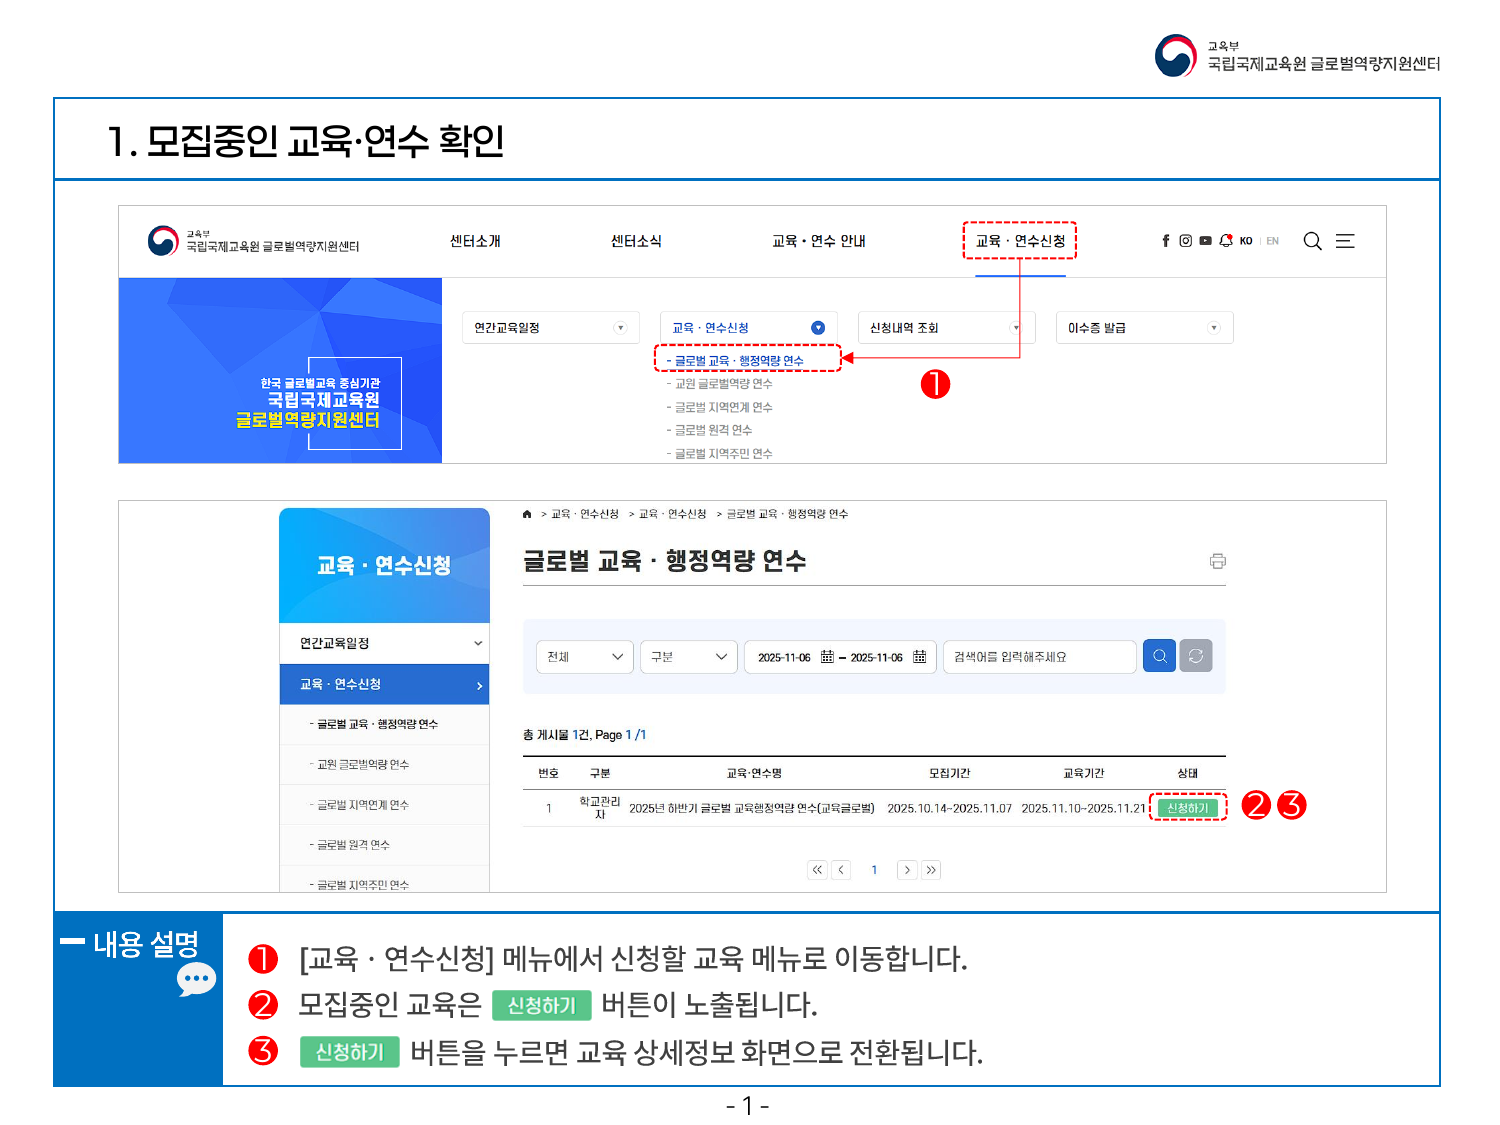Click the printer icon beside page title

click(1217, 561)
